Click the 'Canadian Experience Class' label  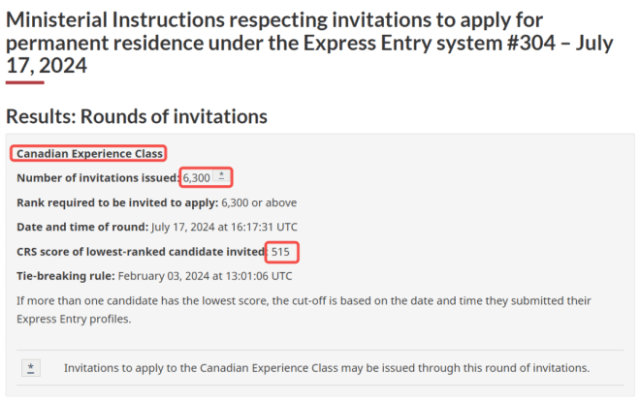click(90, 154)
